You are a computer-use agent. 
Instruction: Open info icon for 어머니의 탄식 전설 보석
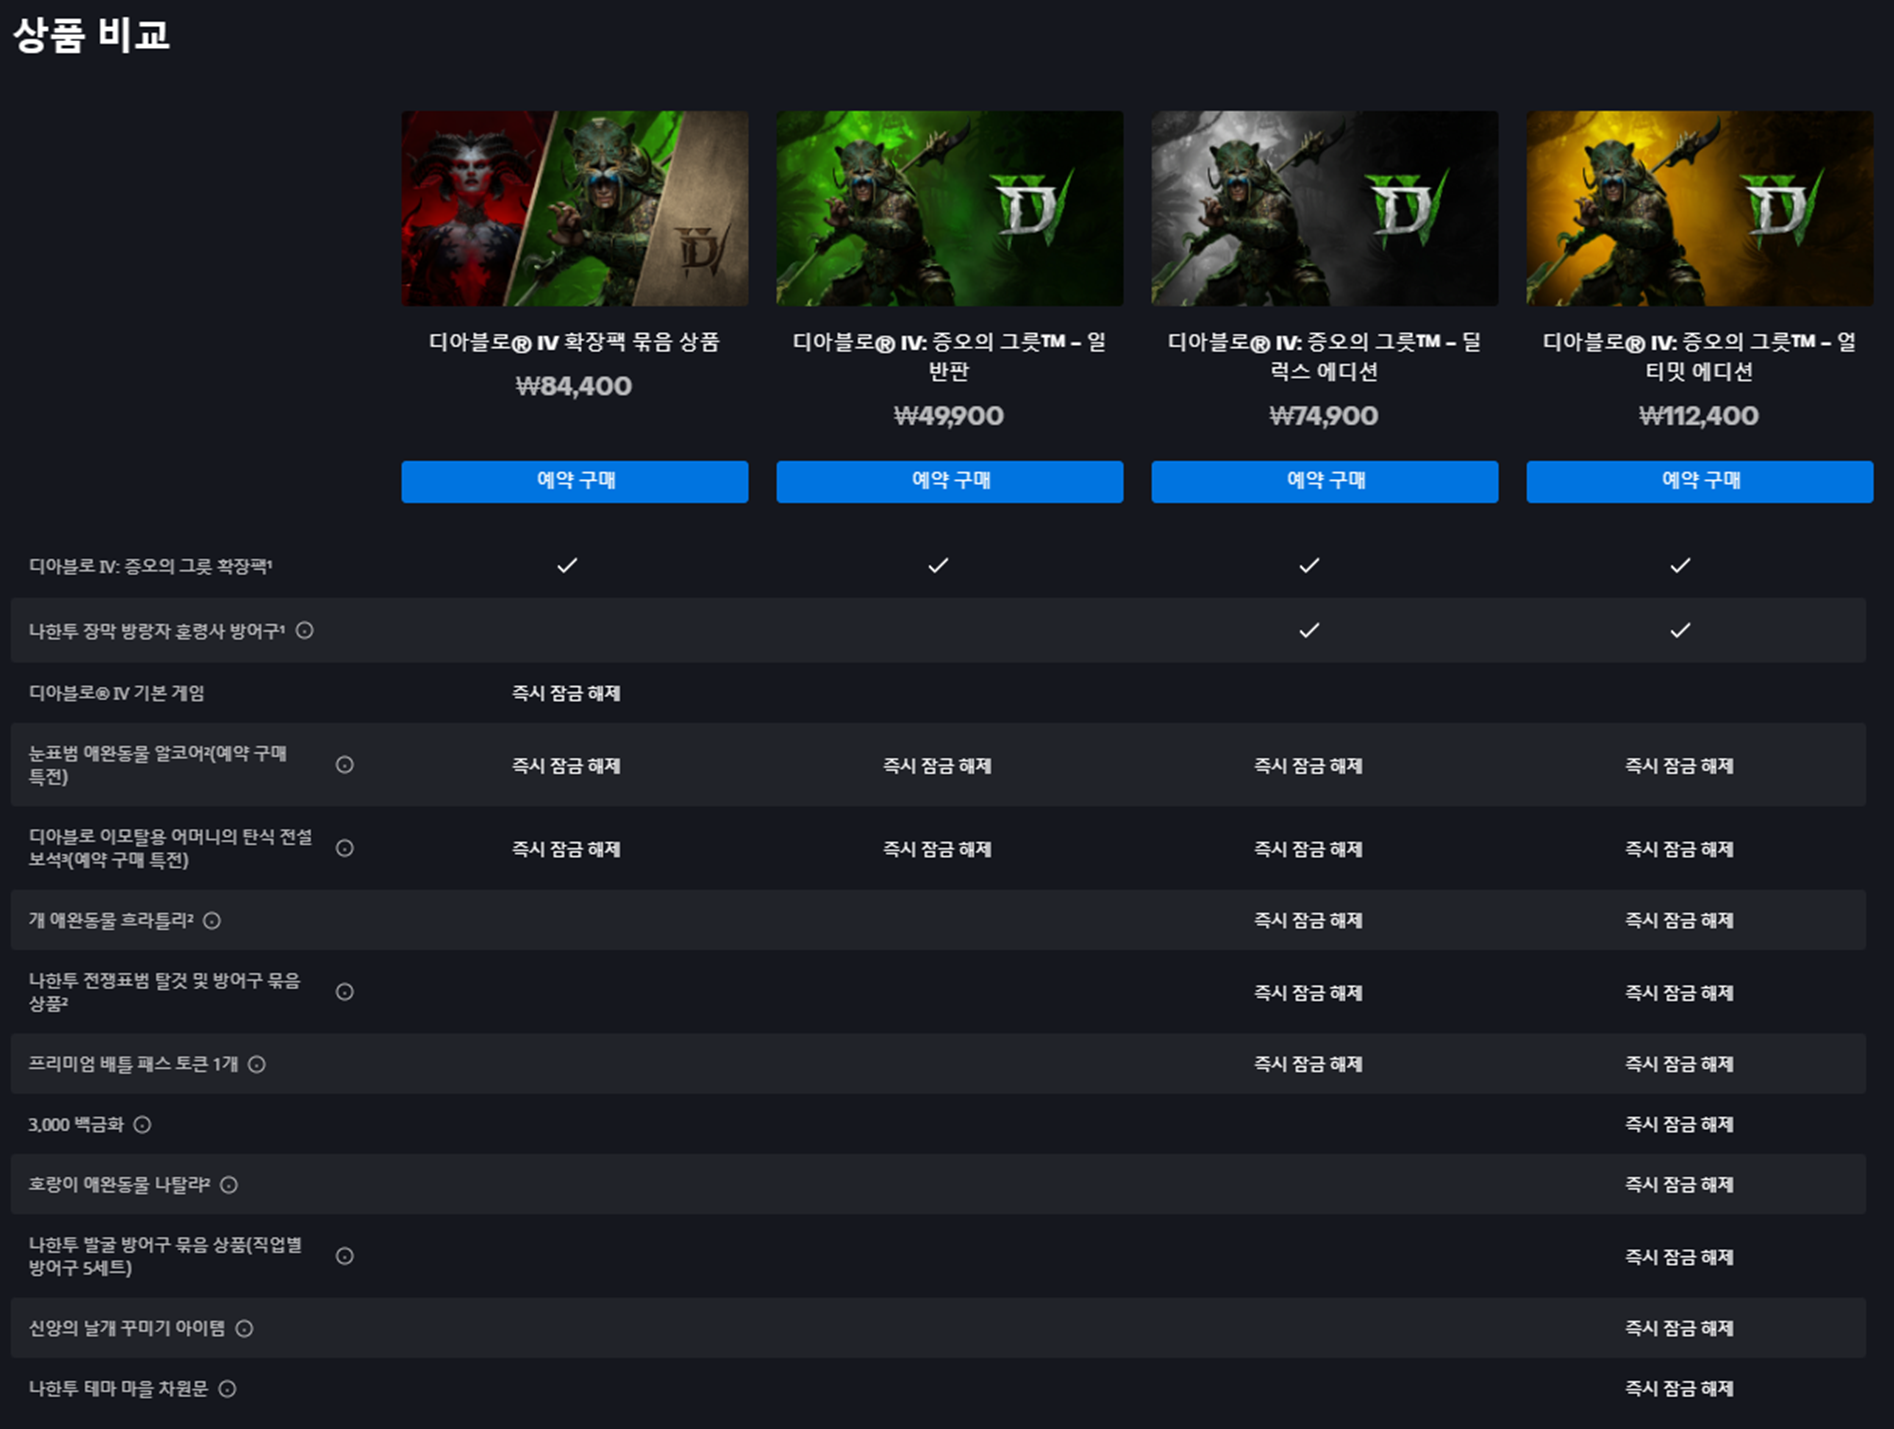tap(345, 848)
